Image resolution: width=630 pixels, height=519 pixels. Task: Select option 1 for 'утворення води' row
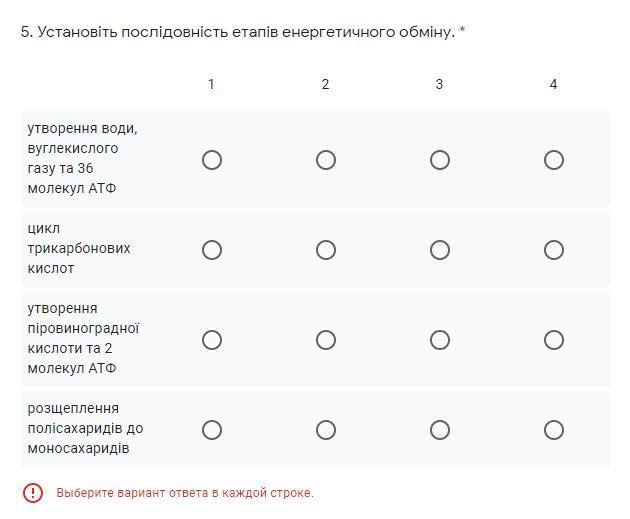212,160
